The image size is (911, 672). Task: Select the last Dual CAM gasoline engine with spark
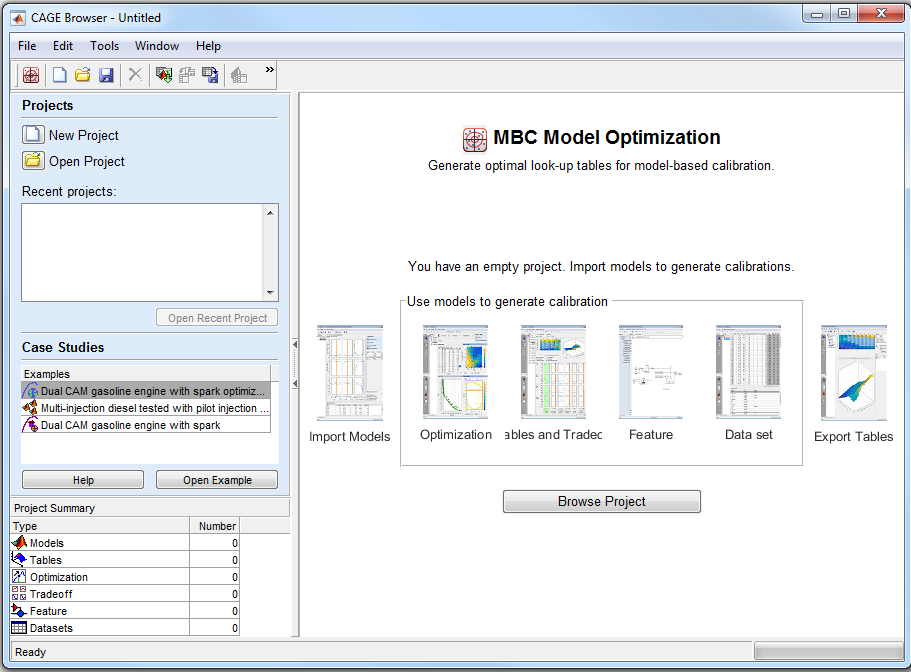pos(146,425)
